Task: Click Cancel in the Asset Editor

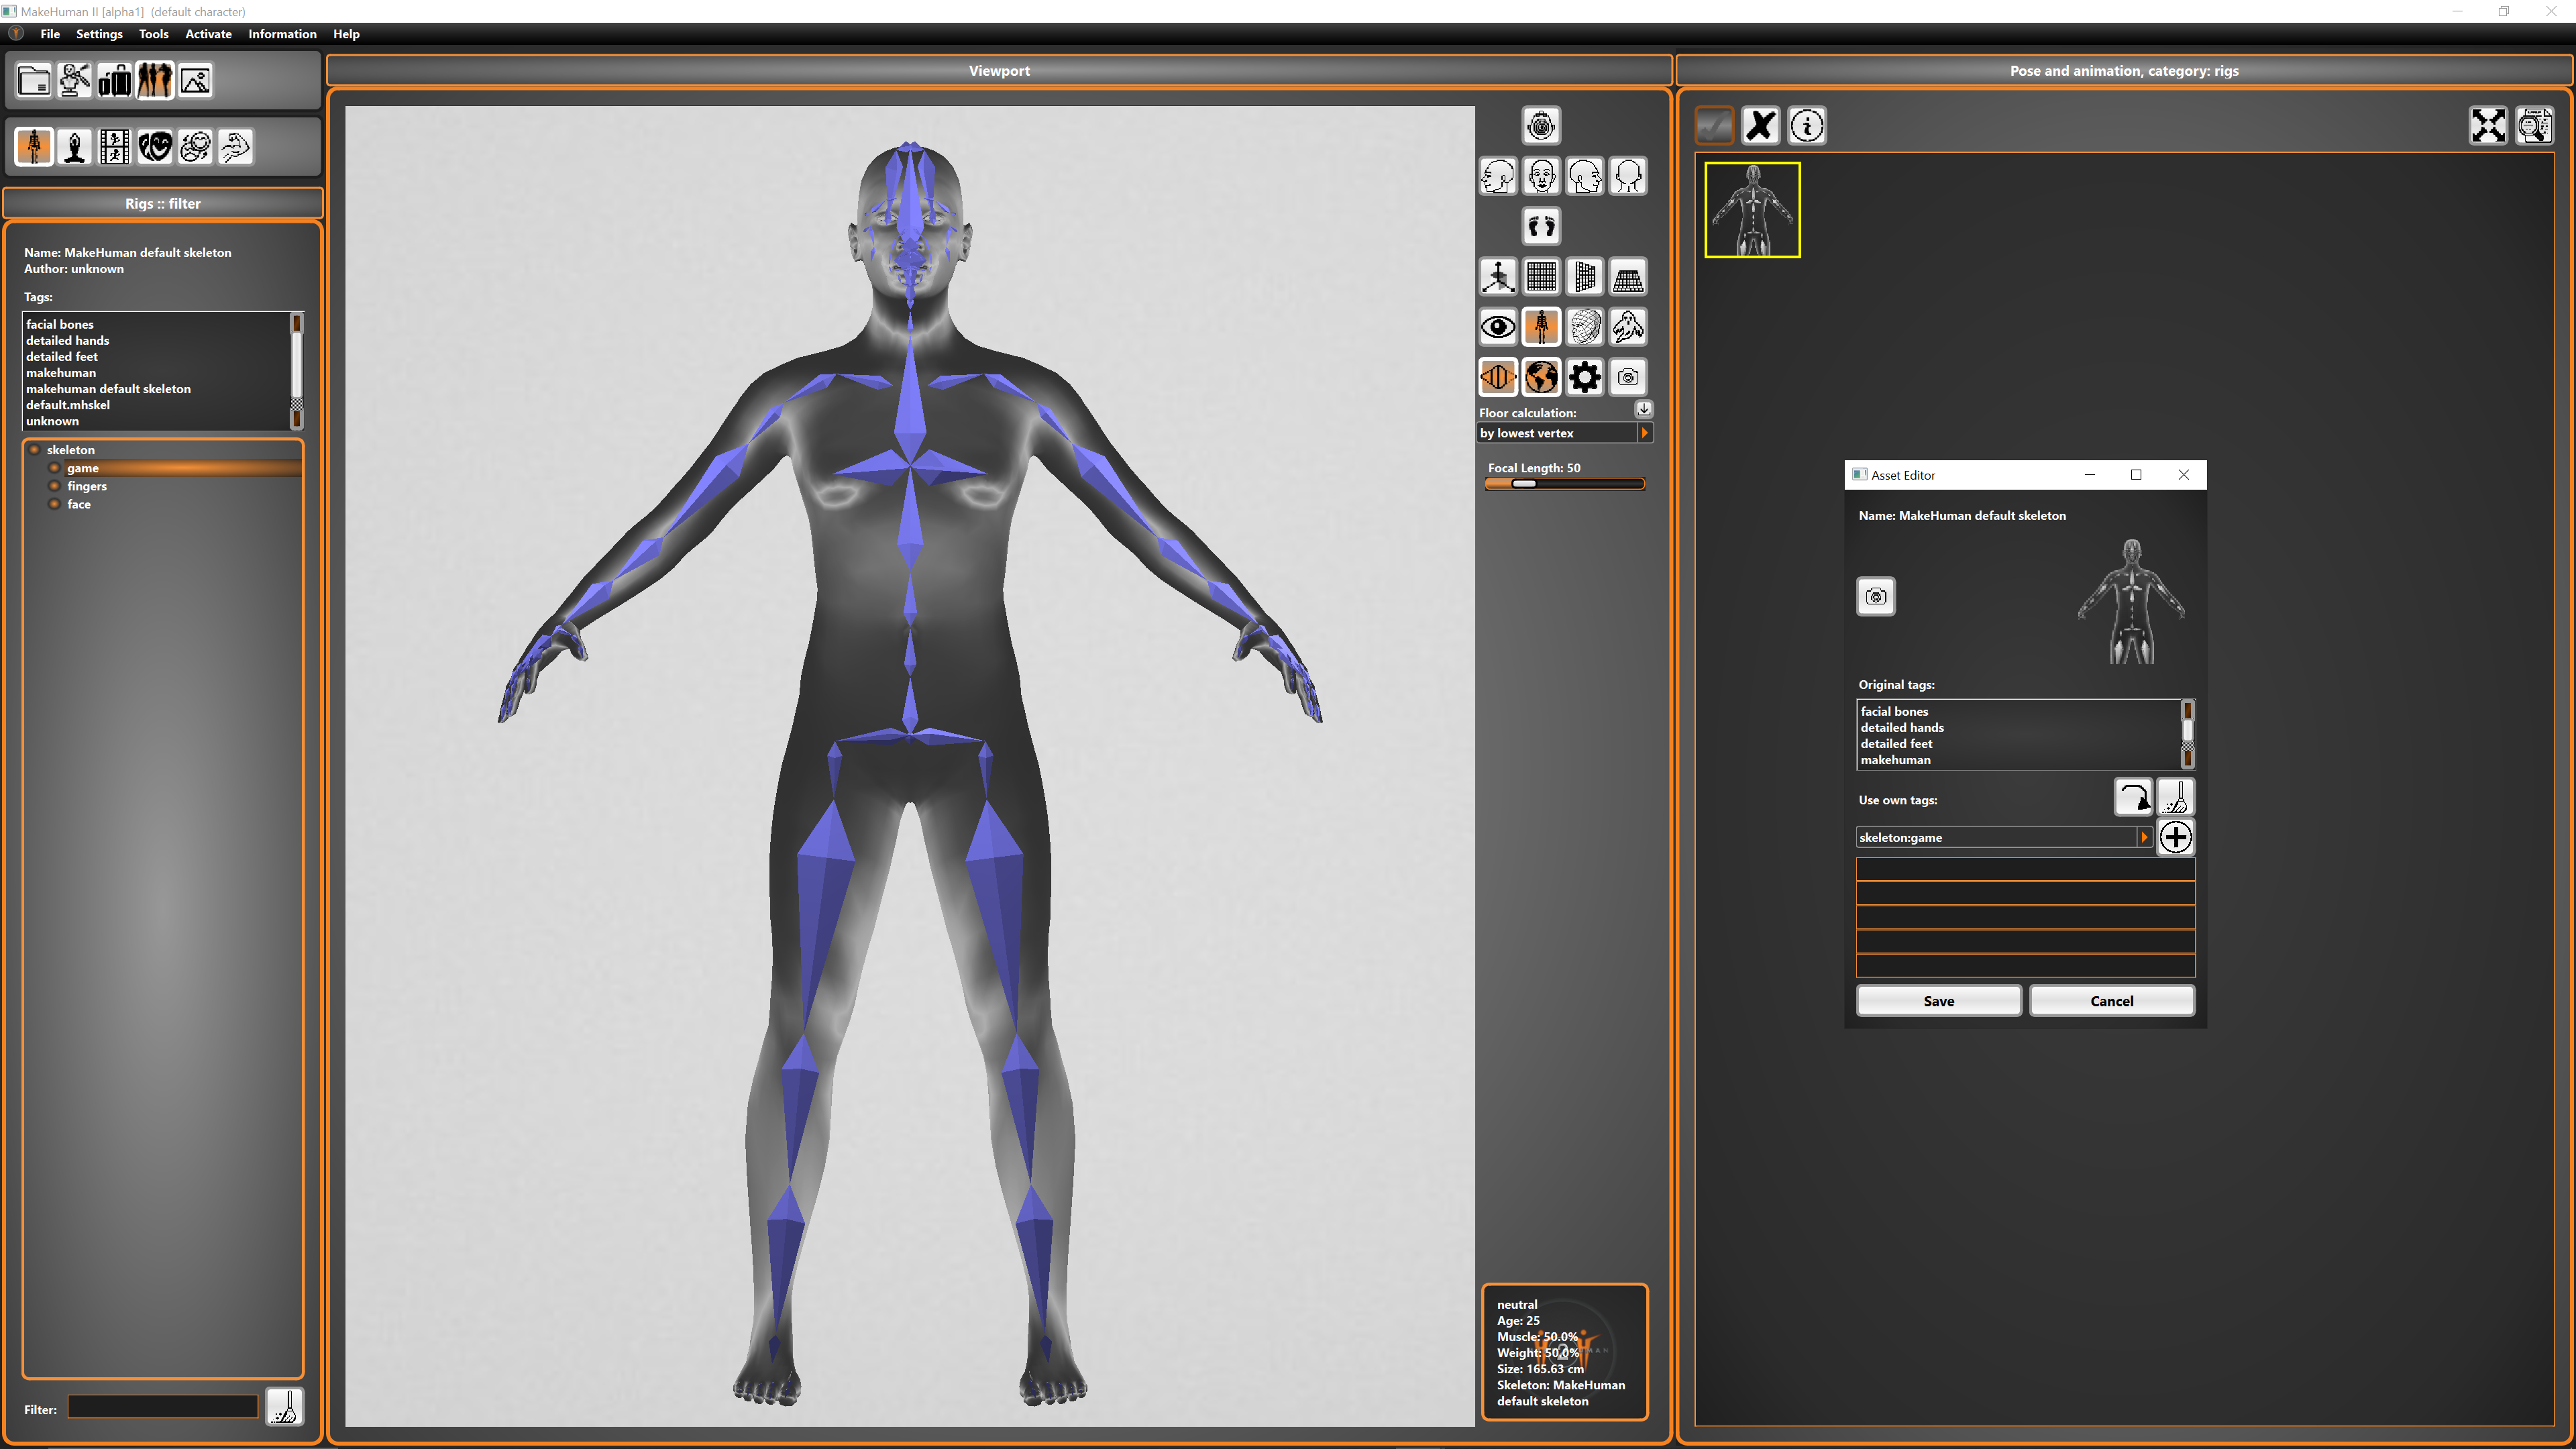Action: click(x=2112, y=1001)
